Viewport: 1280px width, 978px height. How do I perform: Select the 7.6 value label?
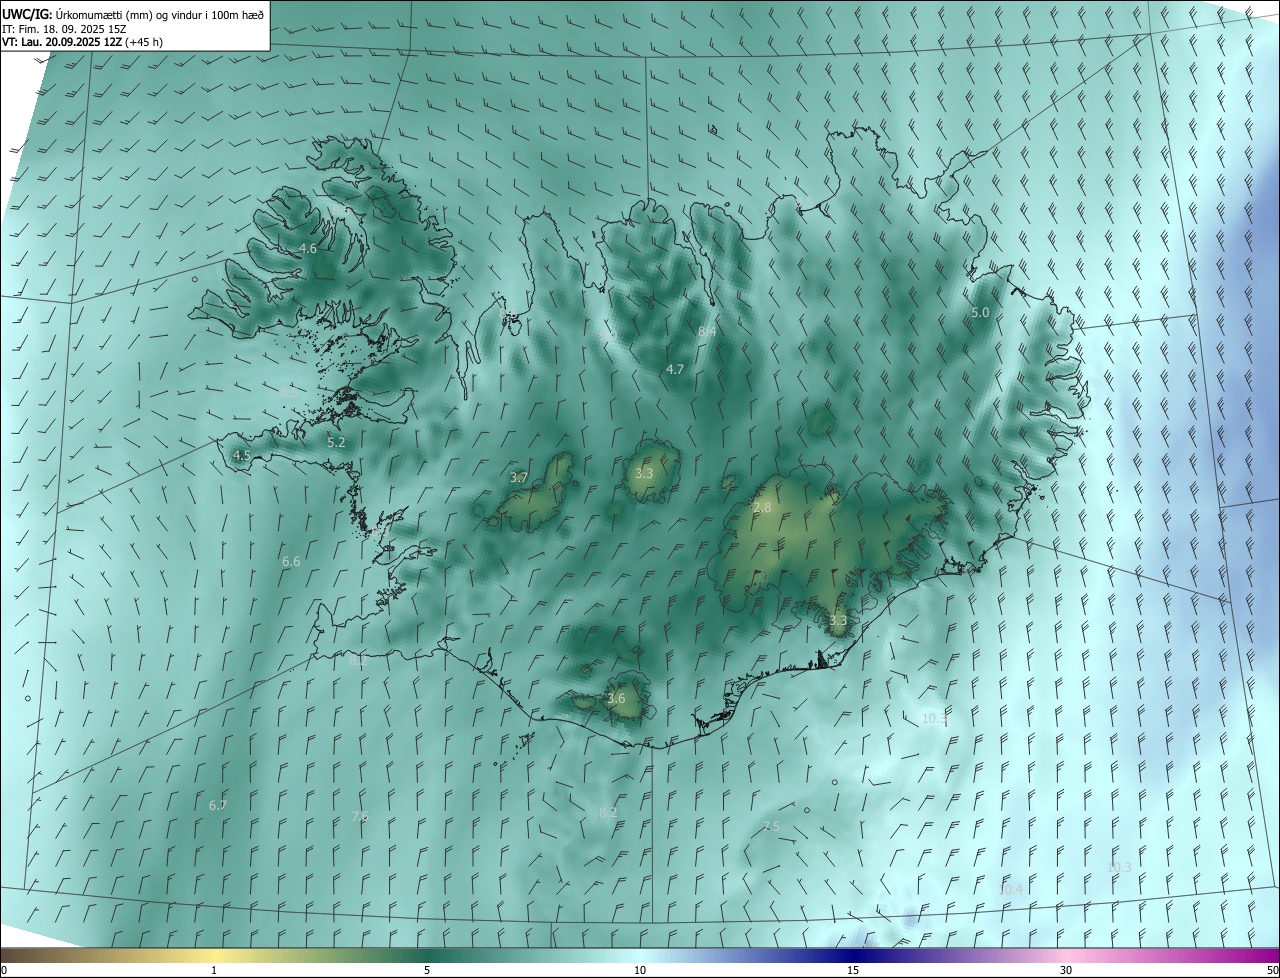point(360,817)
